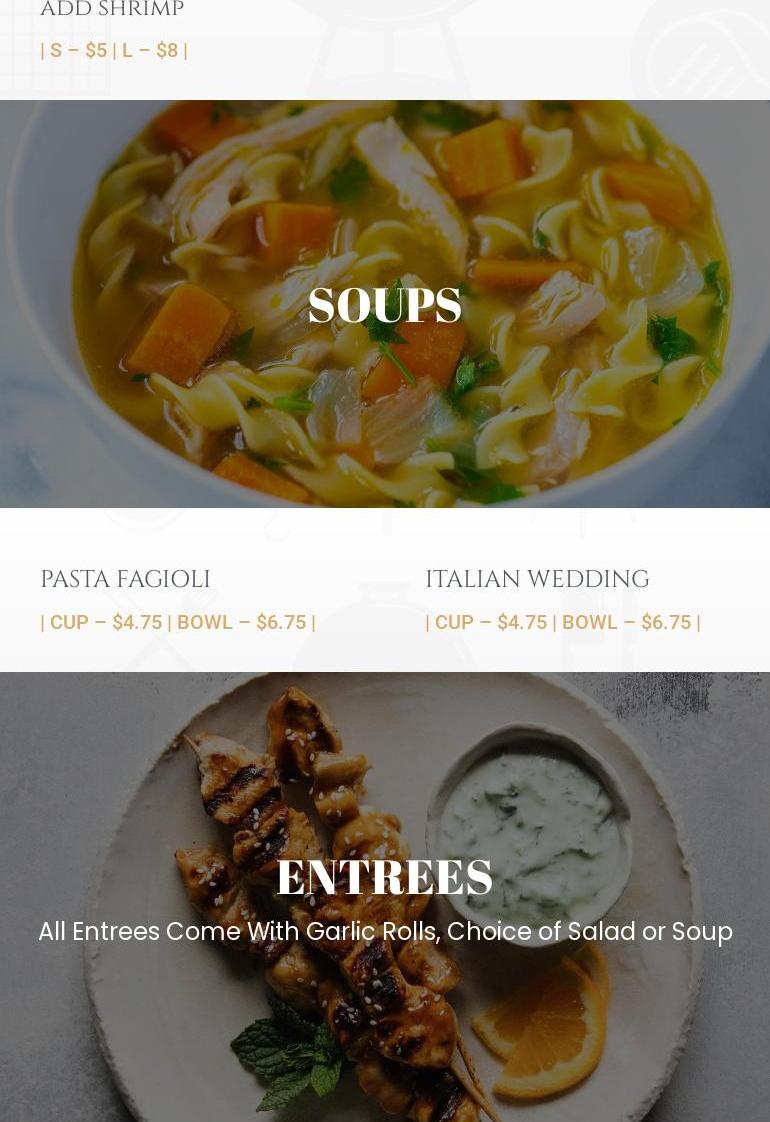Click the SOUPS section heading
770x1122 pixels.
coord(384,306)
